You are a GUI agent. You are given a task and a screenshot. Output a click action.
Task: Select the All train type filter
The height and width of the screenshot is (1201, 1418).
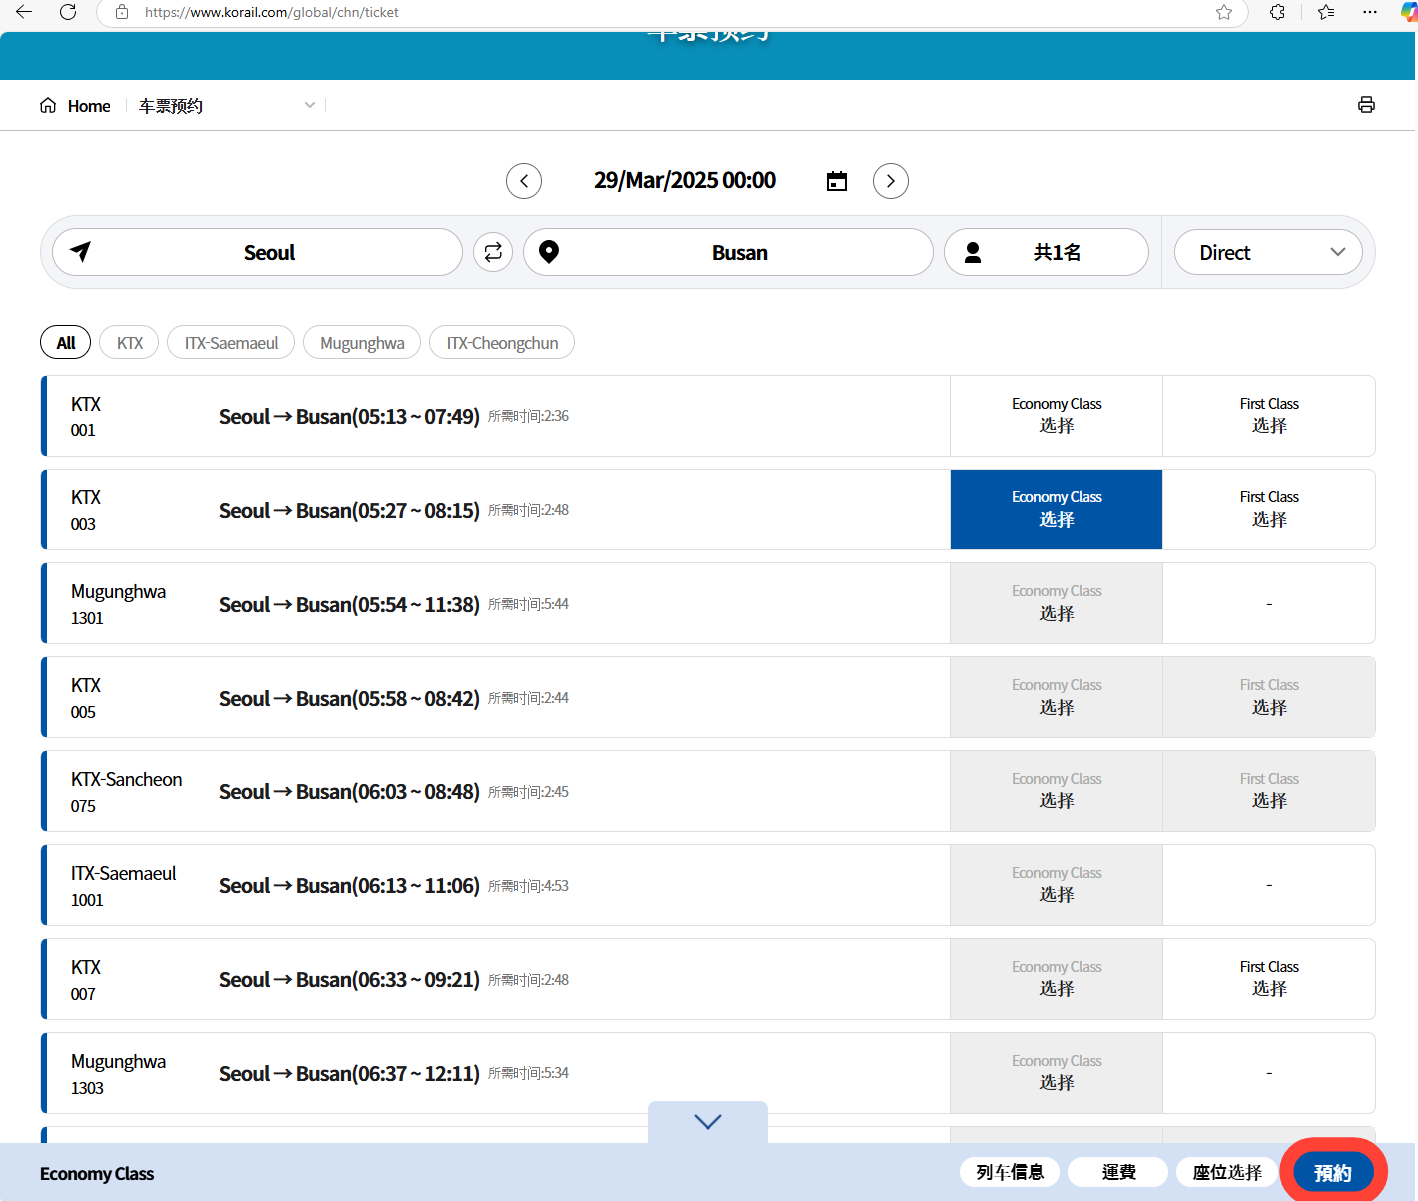tap(66, 343)
